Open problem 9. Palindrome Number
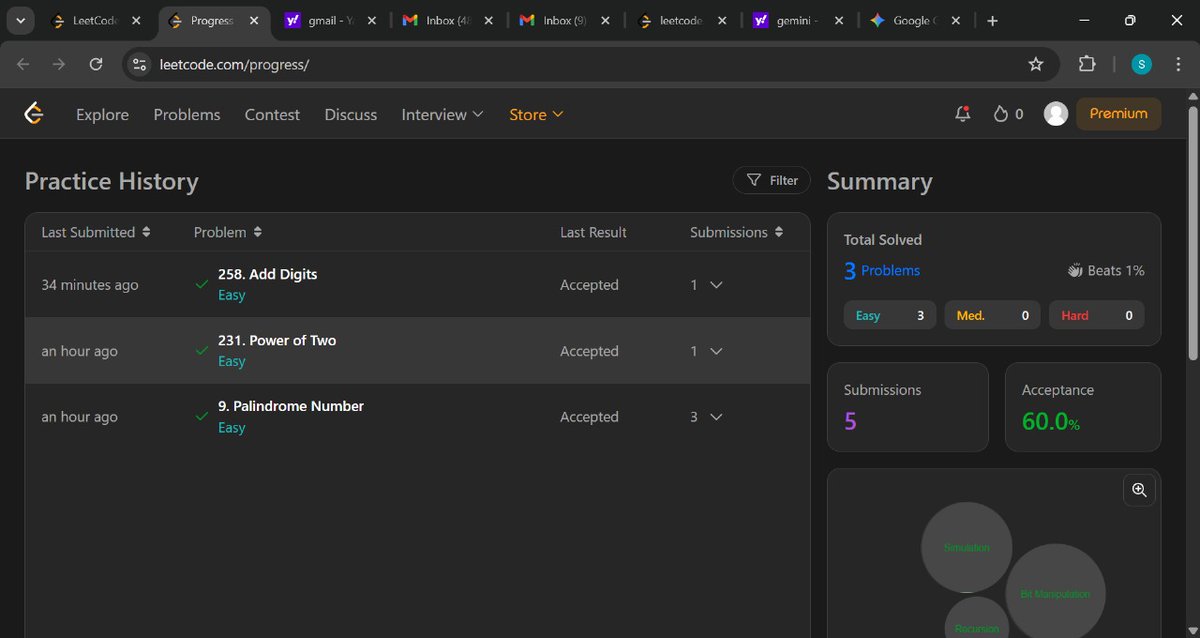Viewport: 1200px width, 638px height. tap(291, 406)
